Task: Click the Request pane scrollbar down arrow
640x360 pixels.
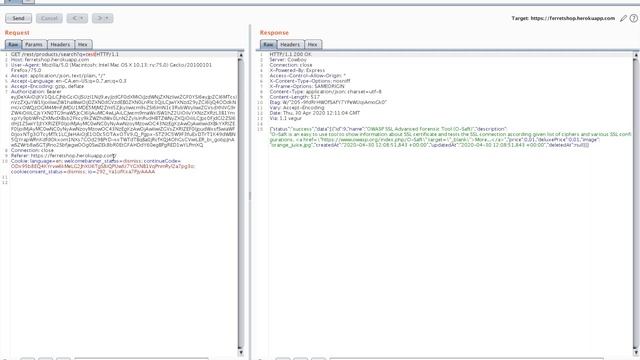Action: tap(241, 352)
